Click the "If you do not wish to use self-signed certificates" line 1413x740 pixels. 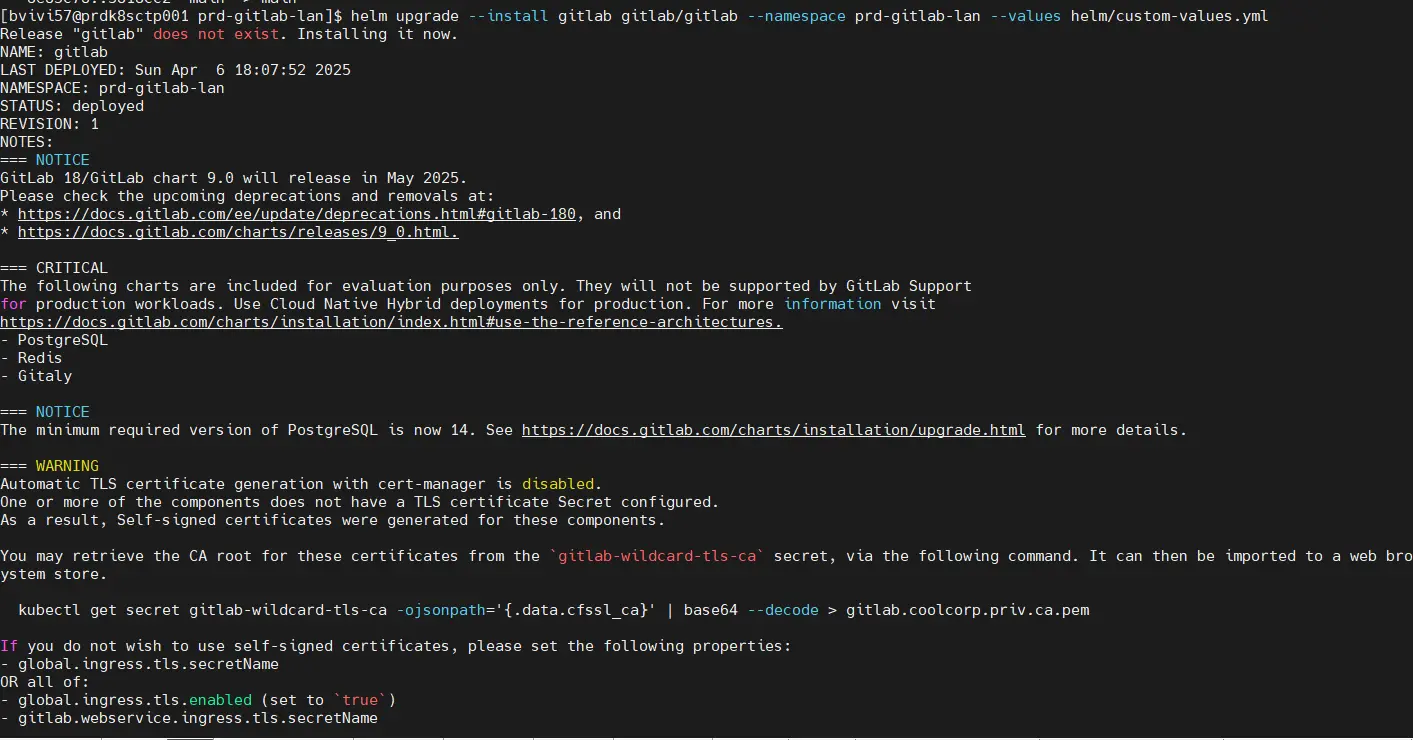point(396,646)
